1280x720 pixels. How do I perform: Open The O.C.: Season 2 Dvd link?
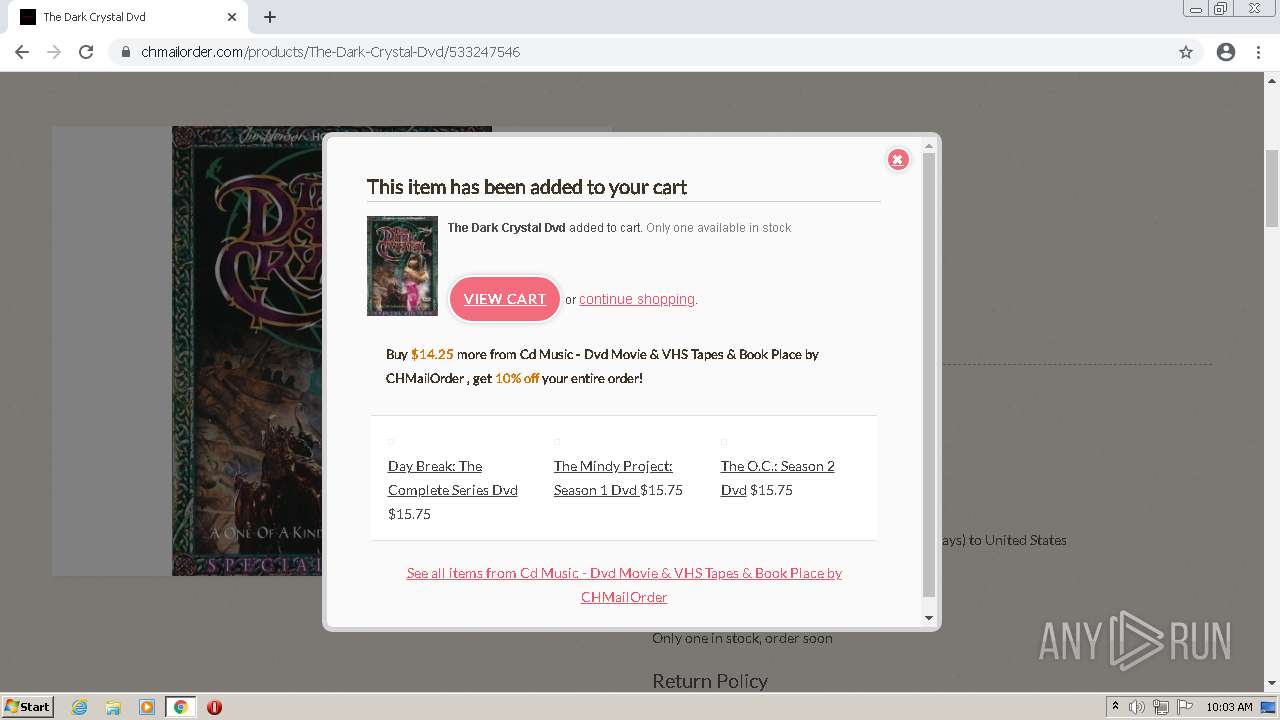[777, 478]
